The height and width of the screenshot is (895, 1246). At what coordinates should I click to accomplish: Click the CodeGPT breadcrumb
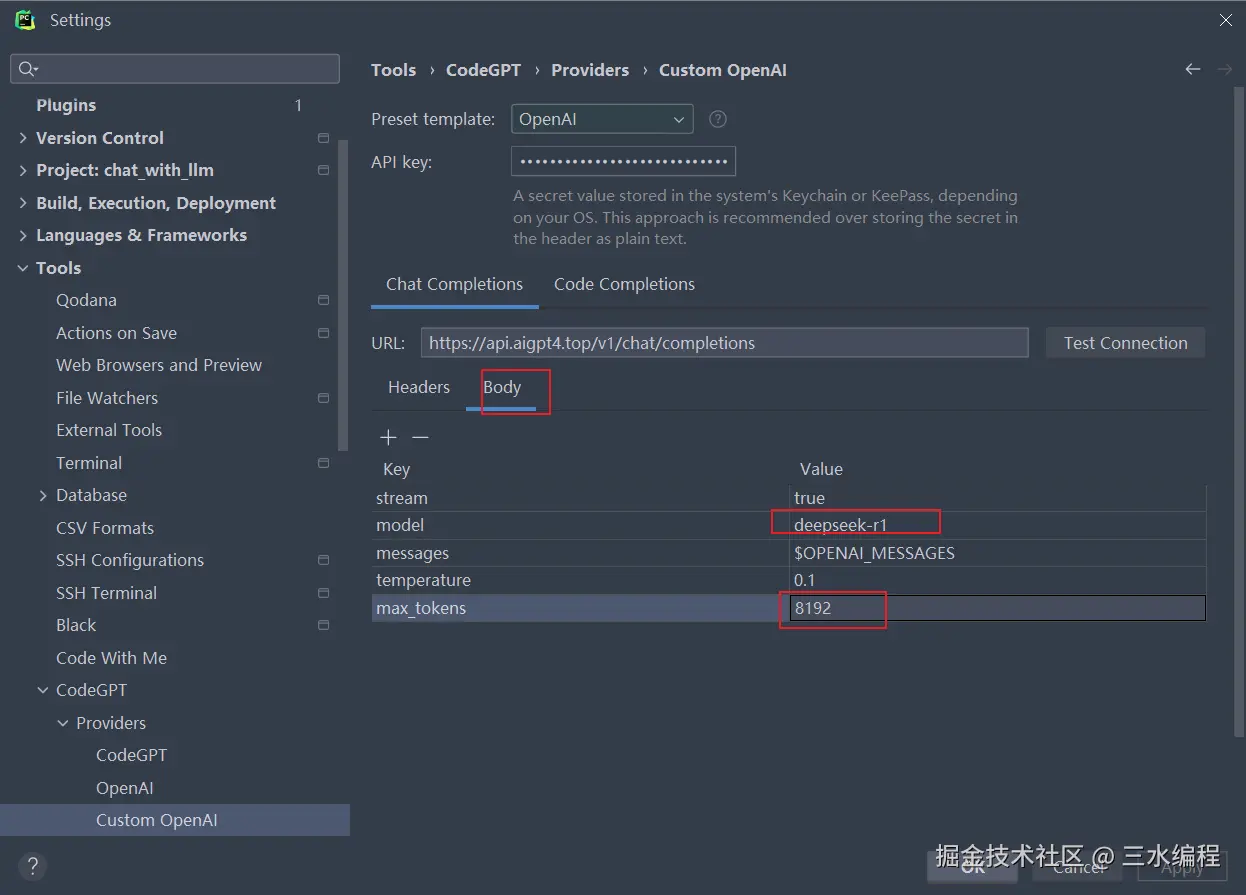pyautogui.click(x=483, y=70)
